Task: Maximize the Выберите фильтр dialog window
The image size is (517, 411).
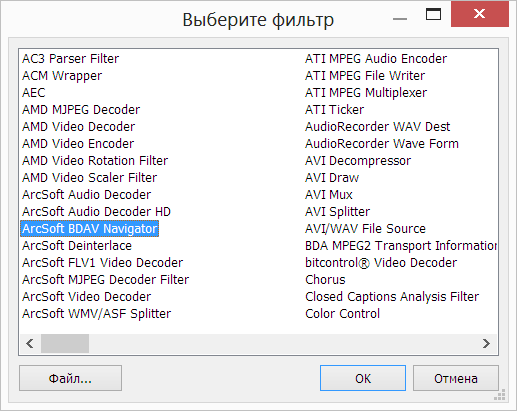Action: click(433, 14)
